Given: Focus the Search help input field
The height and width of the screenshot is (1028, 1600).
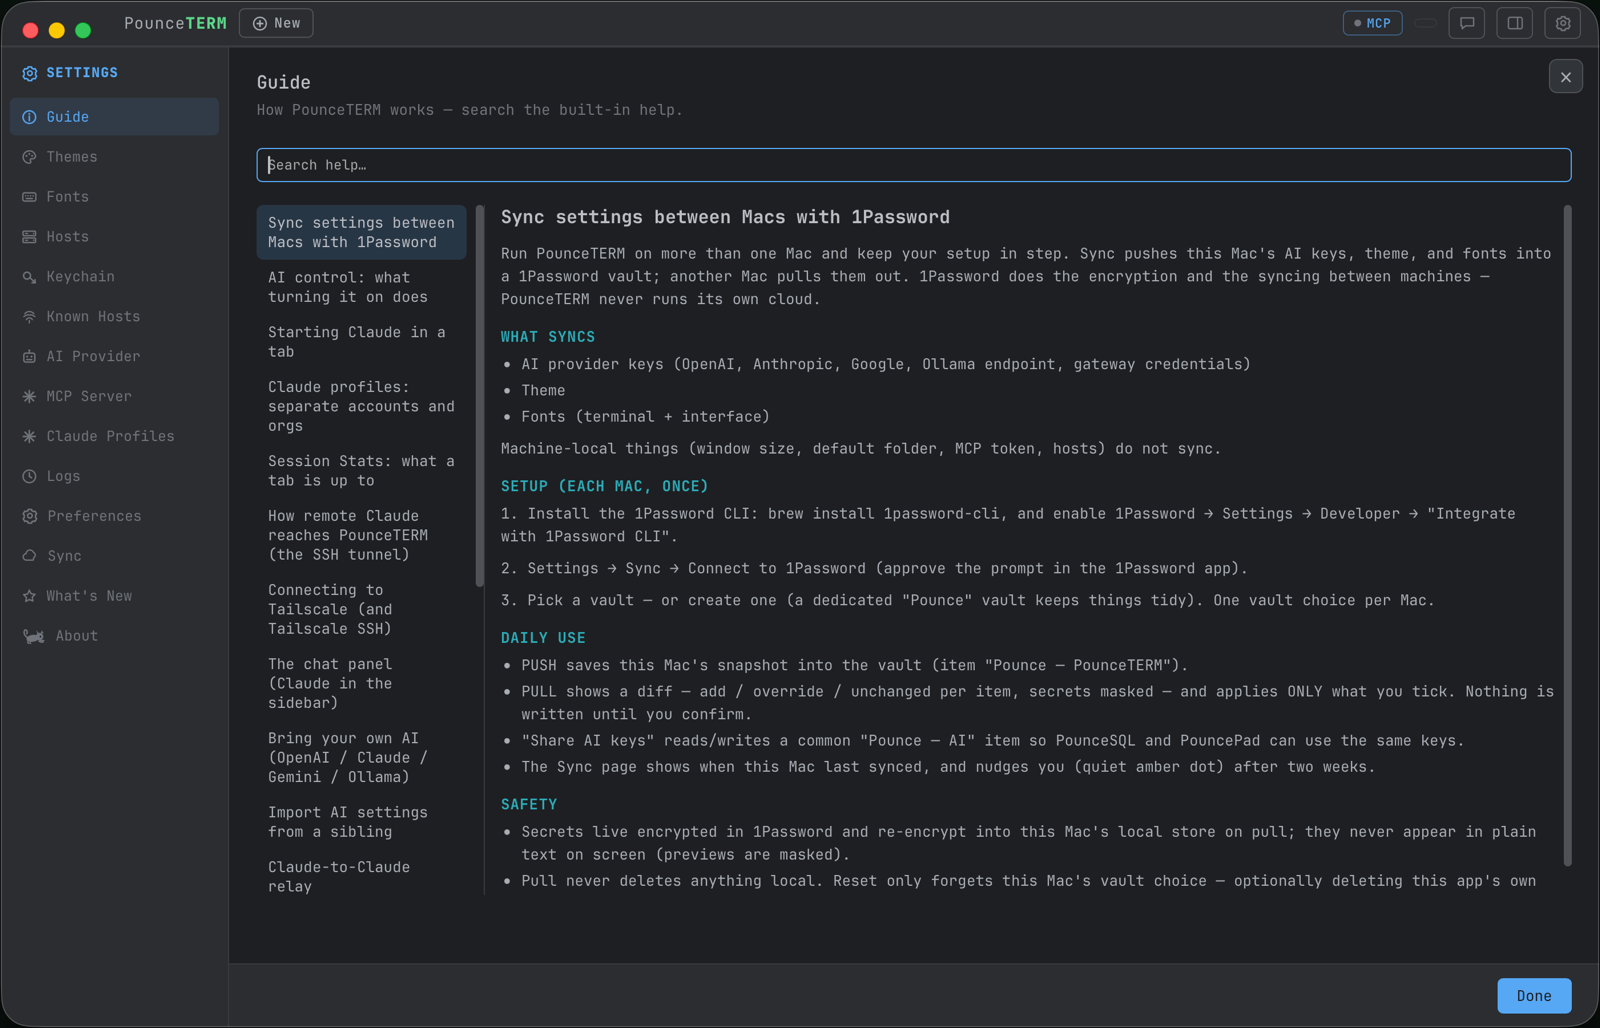Looking at the screenshot, I should tap(914, 165).
